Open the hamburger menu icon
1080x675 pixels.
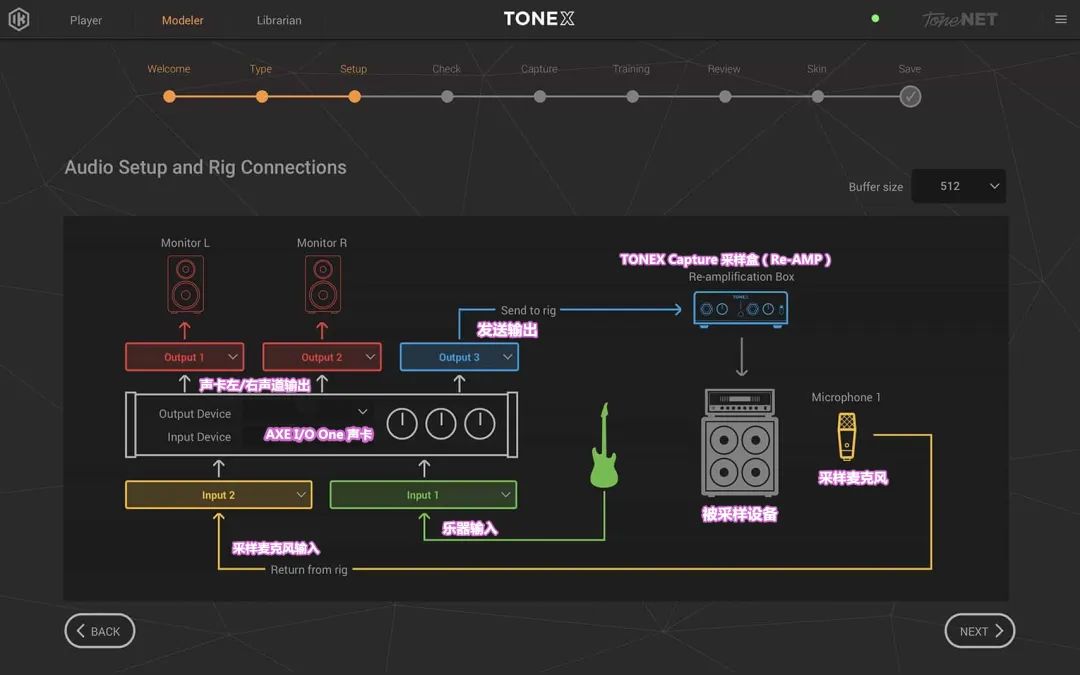1061,19
